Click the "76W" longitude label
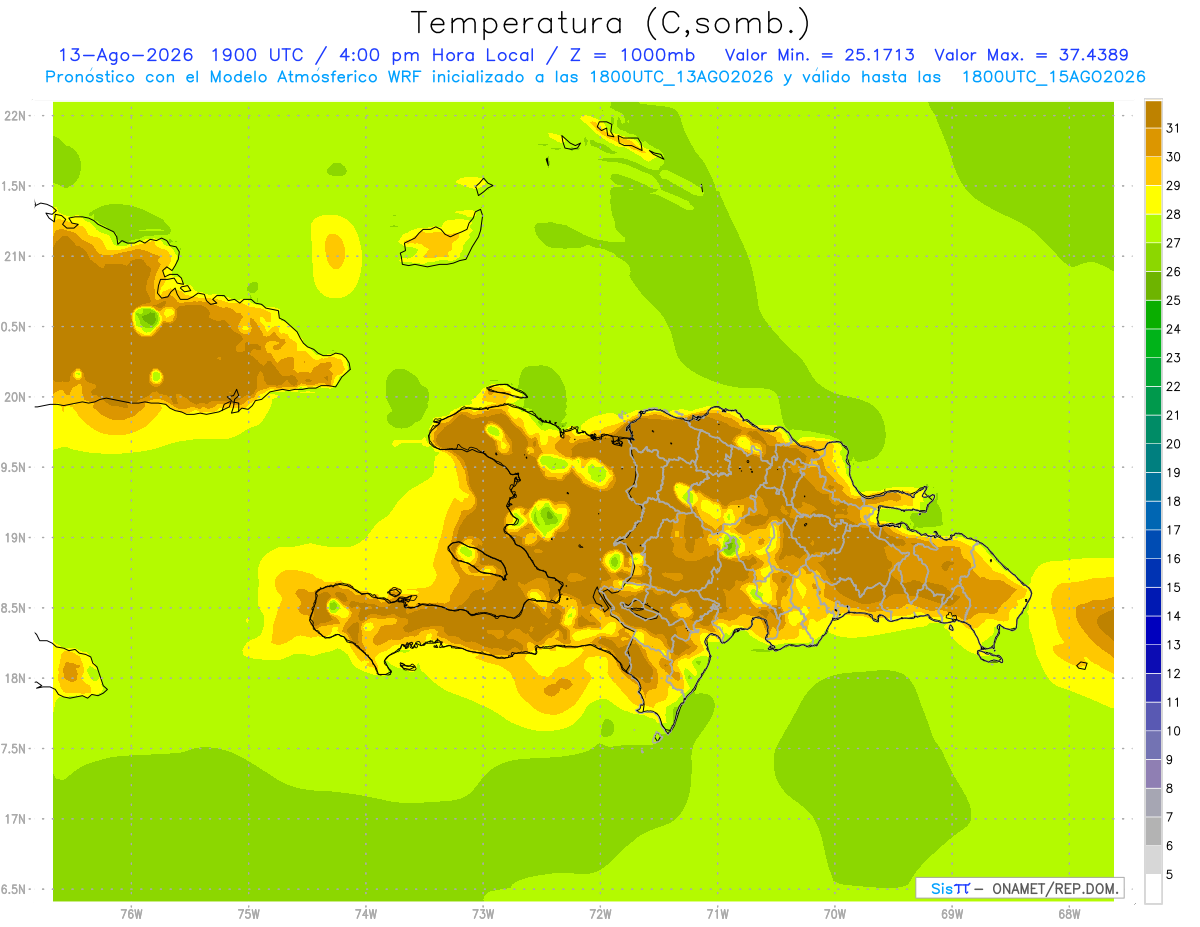1200x927 pixels. click(x=131, y=914)
